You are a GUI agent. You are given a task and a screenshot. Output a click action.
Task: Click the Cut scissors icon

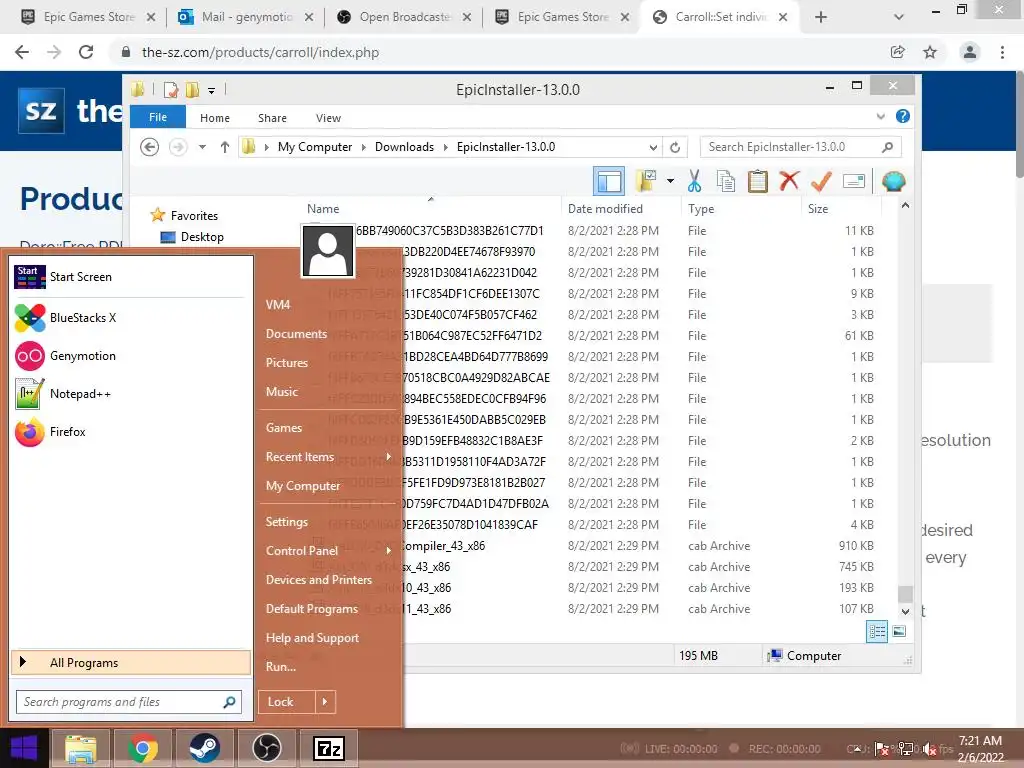coord(694,181)
